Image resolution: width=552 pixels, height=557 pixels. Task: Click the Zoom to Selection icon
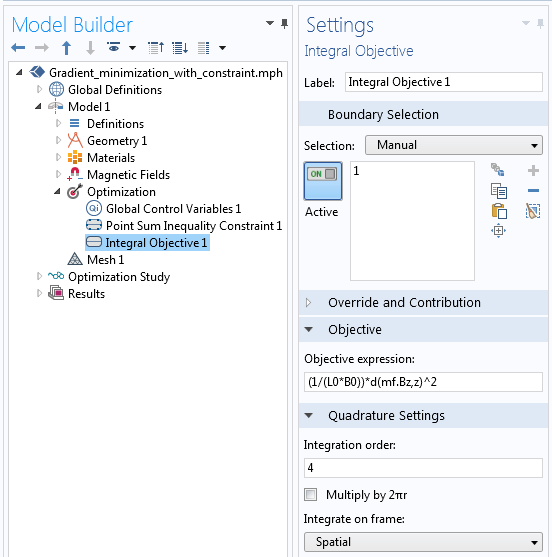pyautogui.click(x=498, y=231)
